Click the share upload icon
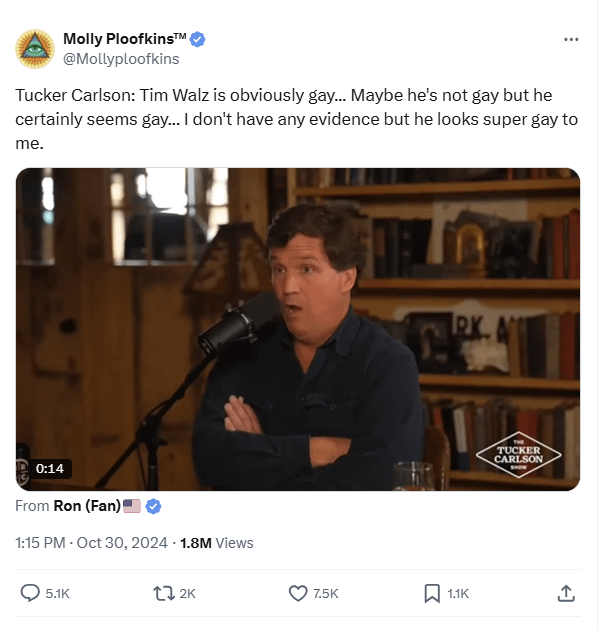Image resolution: width=613 pixels, height=630 pixels. (566, 593)
